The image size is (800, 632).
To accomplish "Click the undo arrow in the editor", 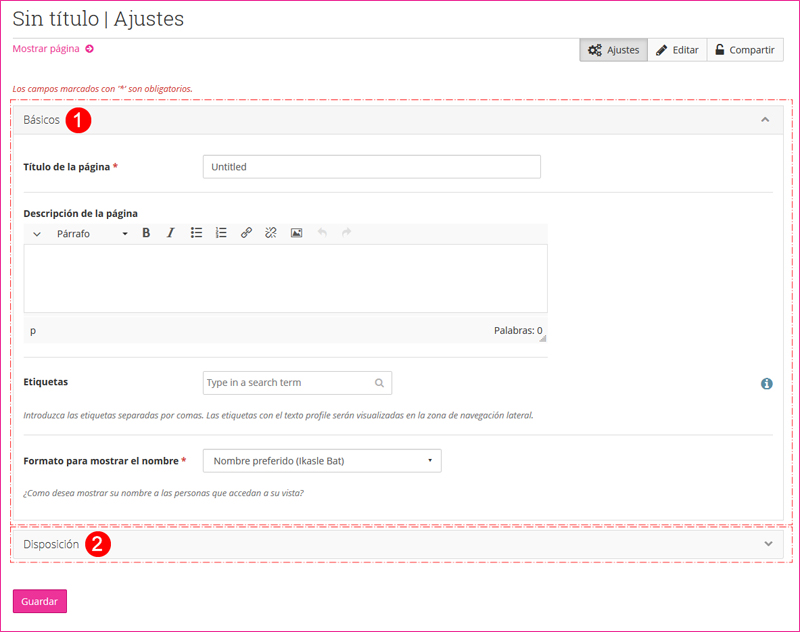I will 322,233.
